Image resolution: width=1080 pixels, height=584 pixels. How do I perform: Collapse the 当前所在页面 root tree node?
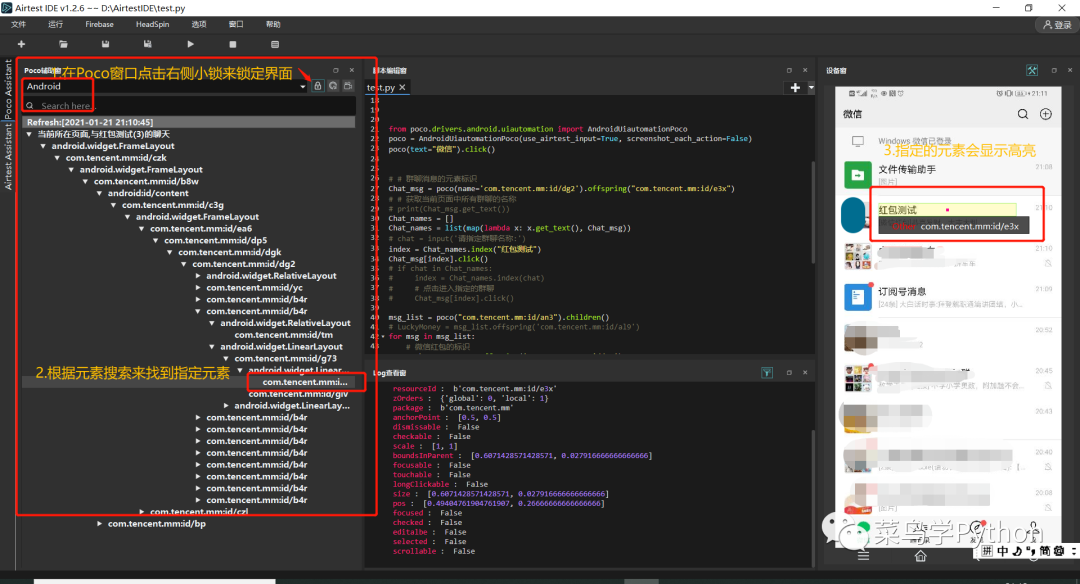click(29, 134)
